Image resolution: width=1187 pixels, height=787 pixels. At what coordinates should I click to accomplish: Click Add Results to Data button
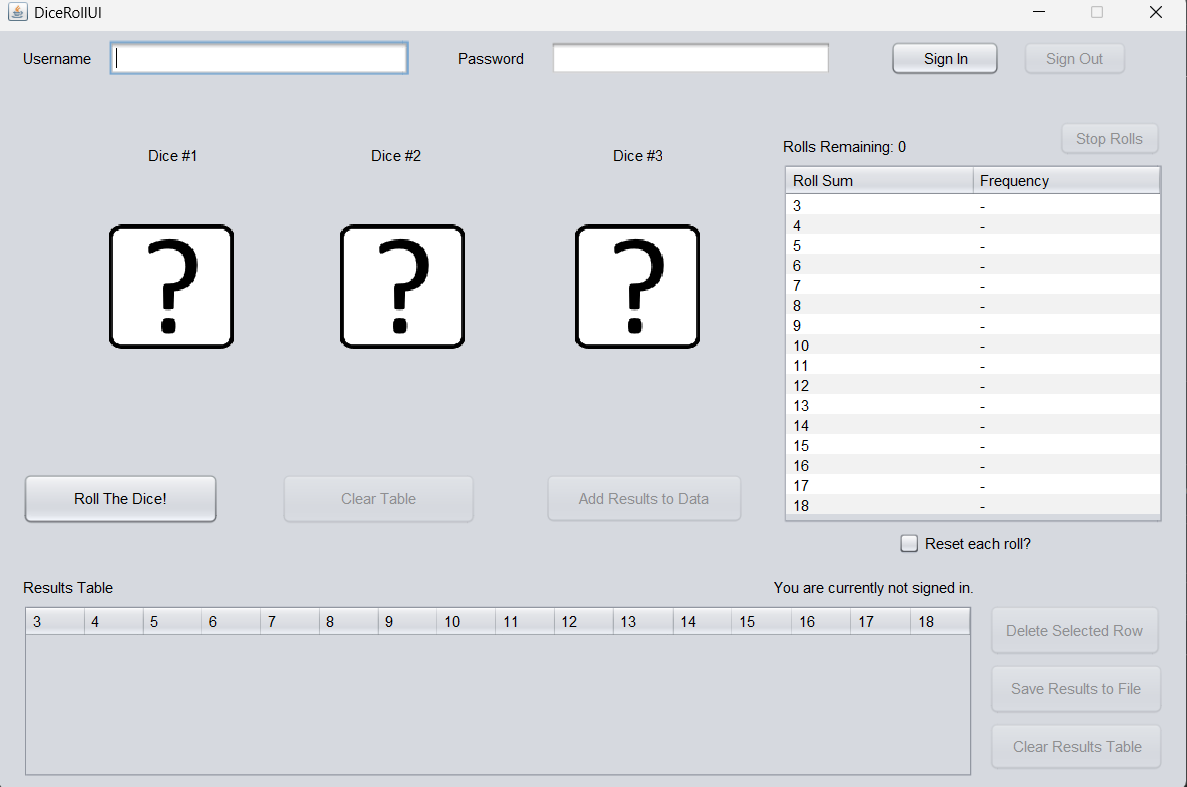pyautogui.click(x=644, y=499)
